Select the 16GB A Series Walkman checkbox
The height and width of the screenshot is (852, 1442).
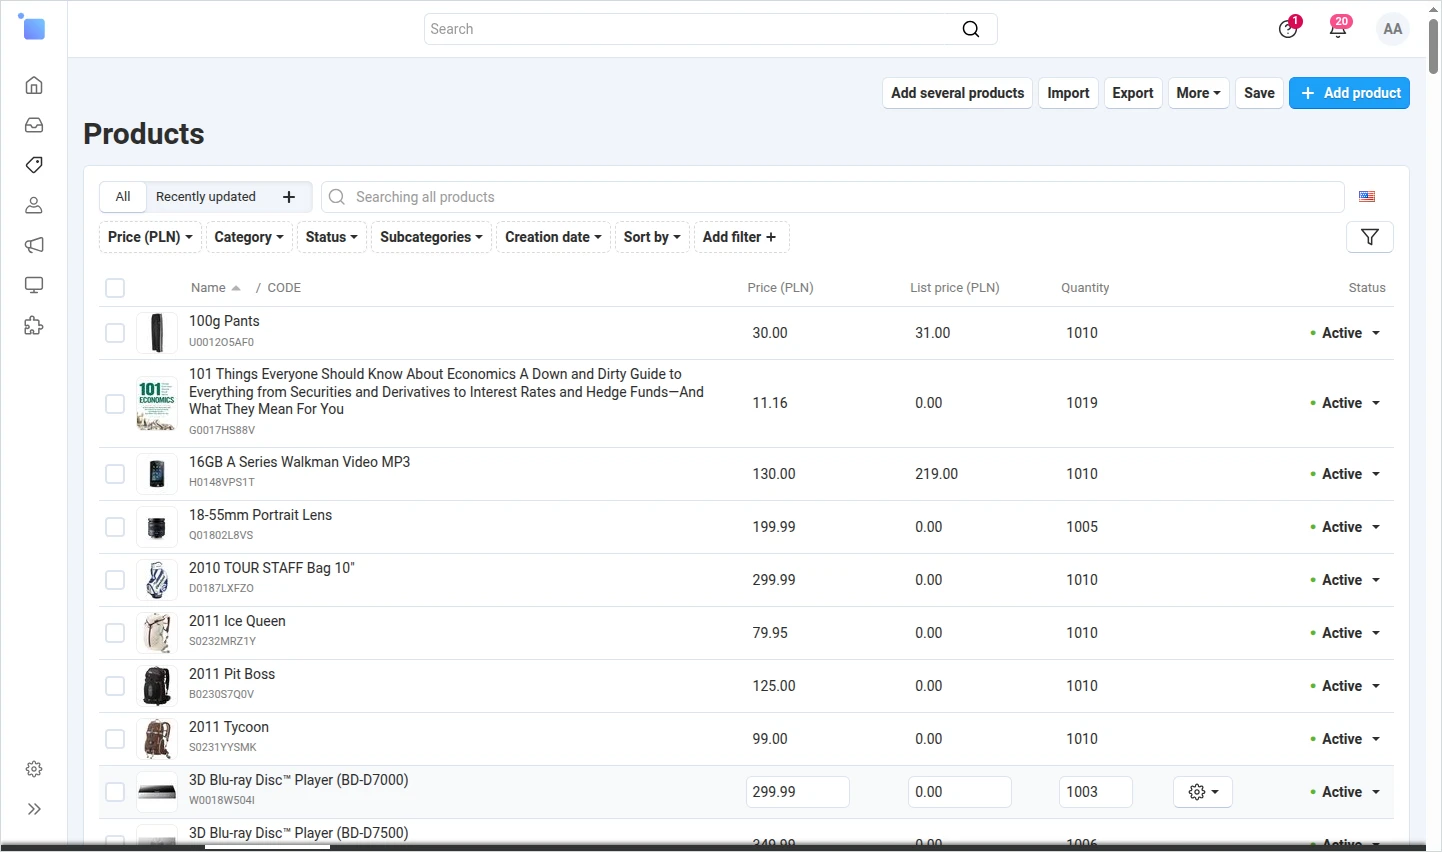[115, 474]
